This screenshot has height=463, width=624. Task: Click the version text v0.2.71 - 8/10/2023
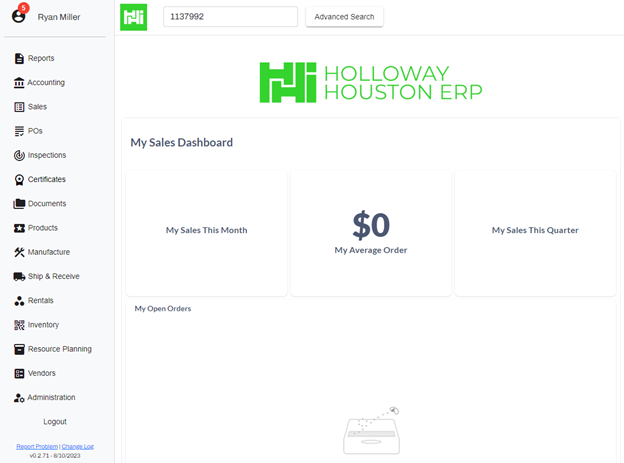coord(55,456)
